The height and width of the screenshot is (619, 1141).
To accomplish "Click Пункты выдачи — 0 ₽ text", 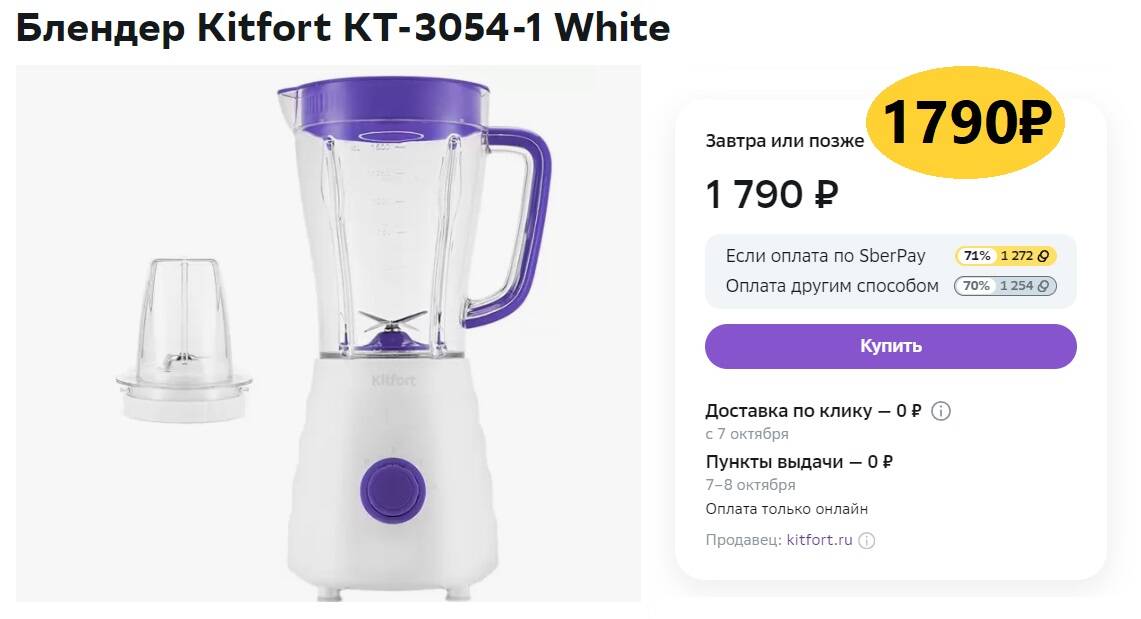I will tap(799, 462).
